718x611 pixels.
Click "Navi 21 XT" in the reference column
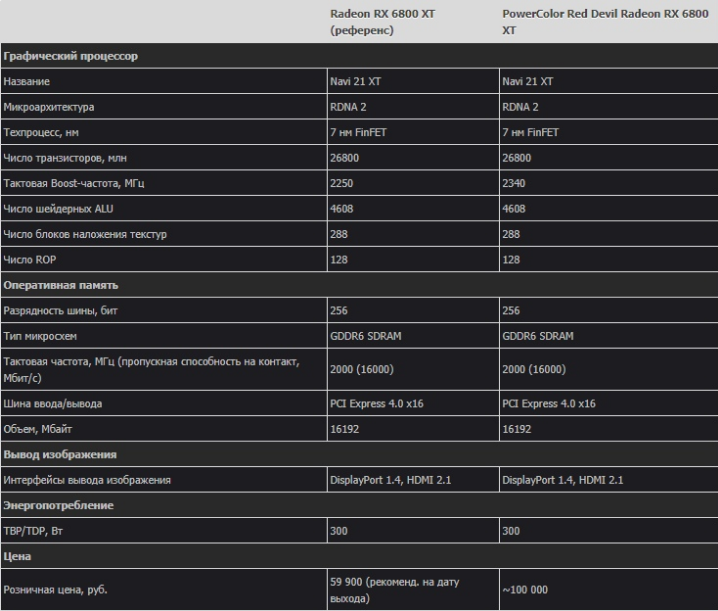click(355, 82)
